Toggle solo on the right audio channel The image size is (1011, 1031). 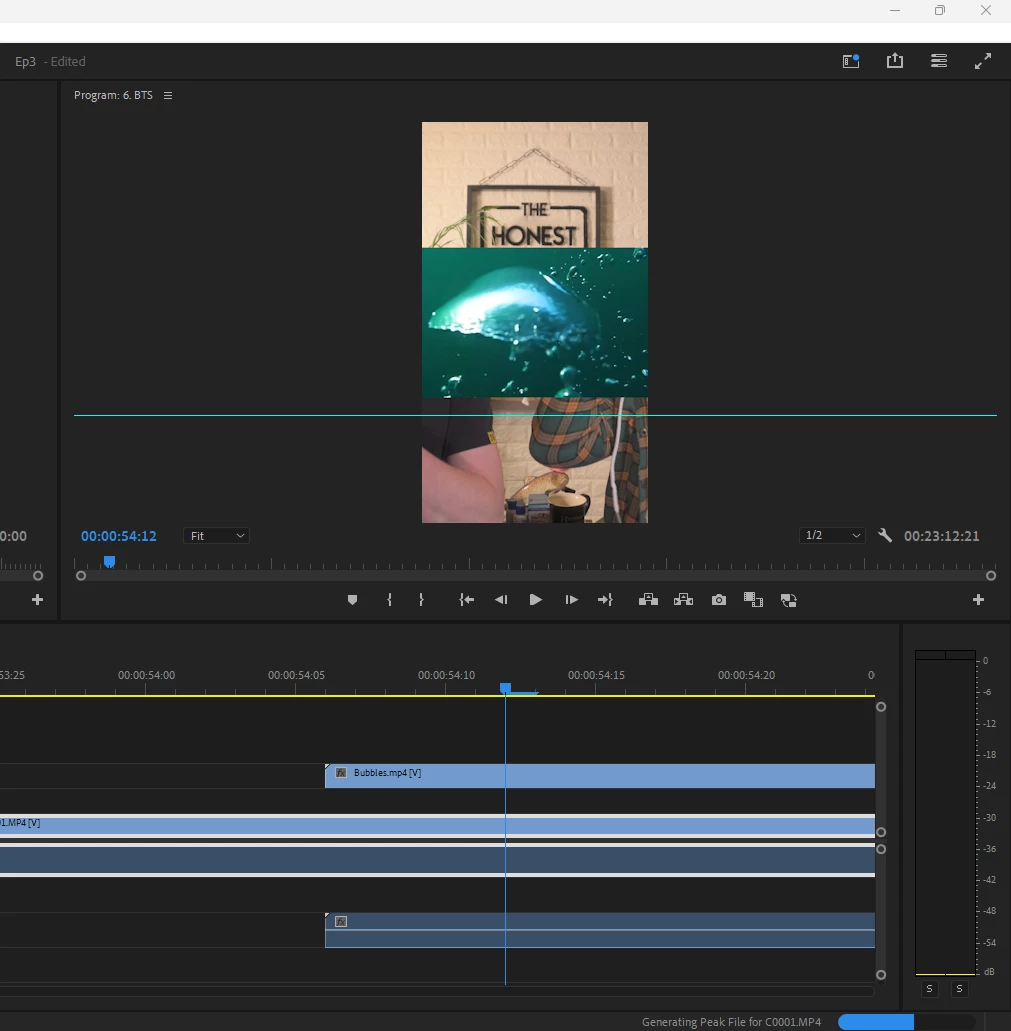(x=959, y=989)
